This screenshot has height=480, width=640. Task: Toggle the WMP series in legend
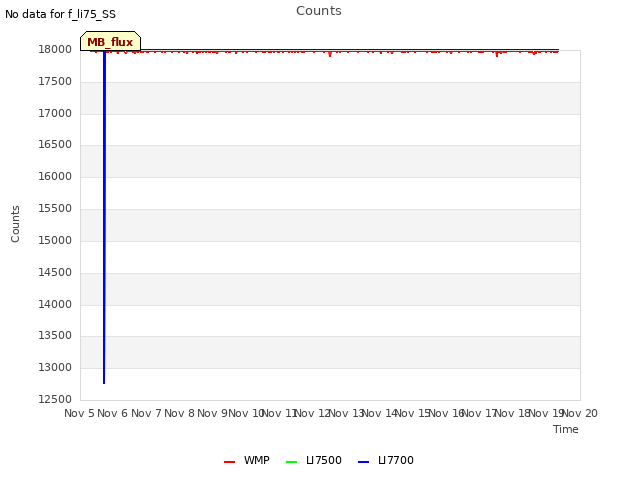click(x=247, y=460)
